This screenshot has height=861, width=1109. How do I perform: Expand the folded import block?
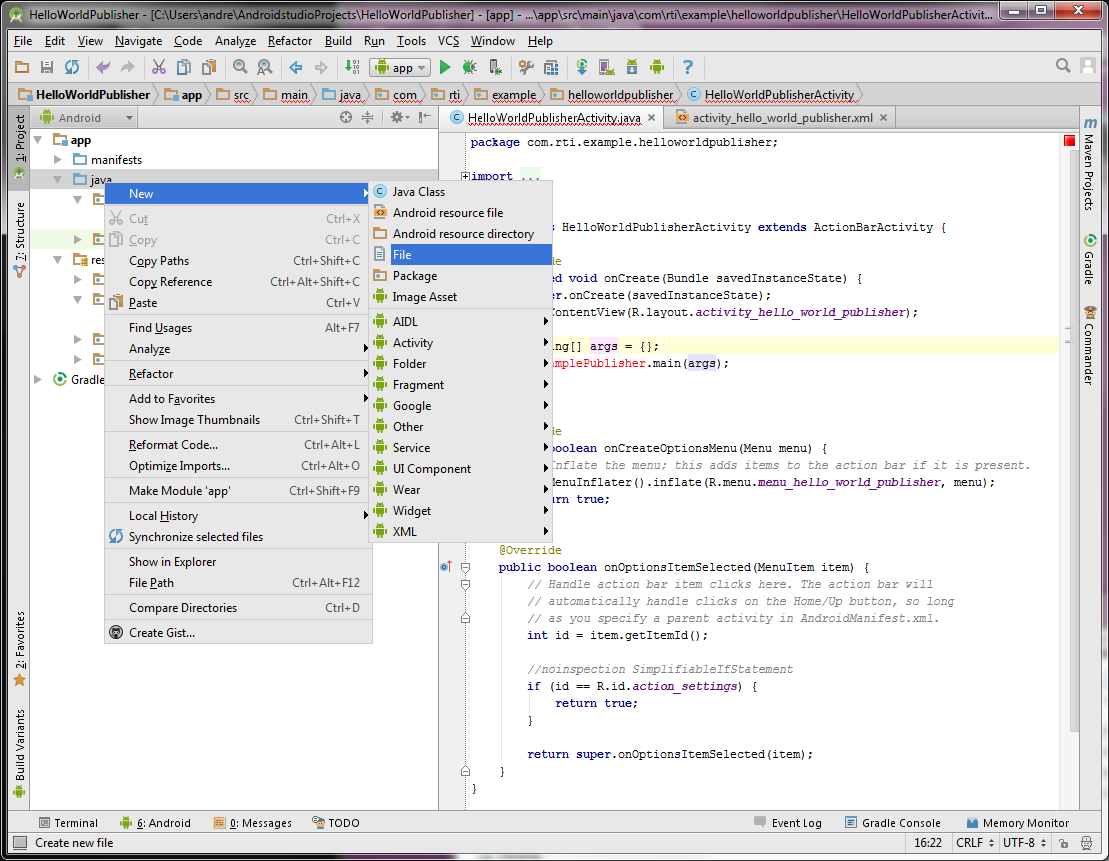[x=465, y=176]
